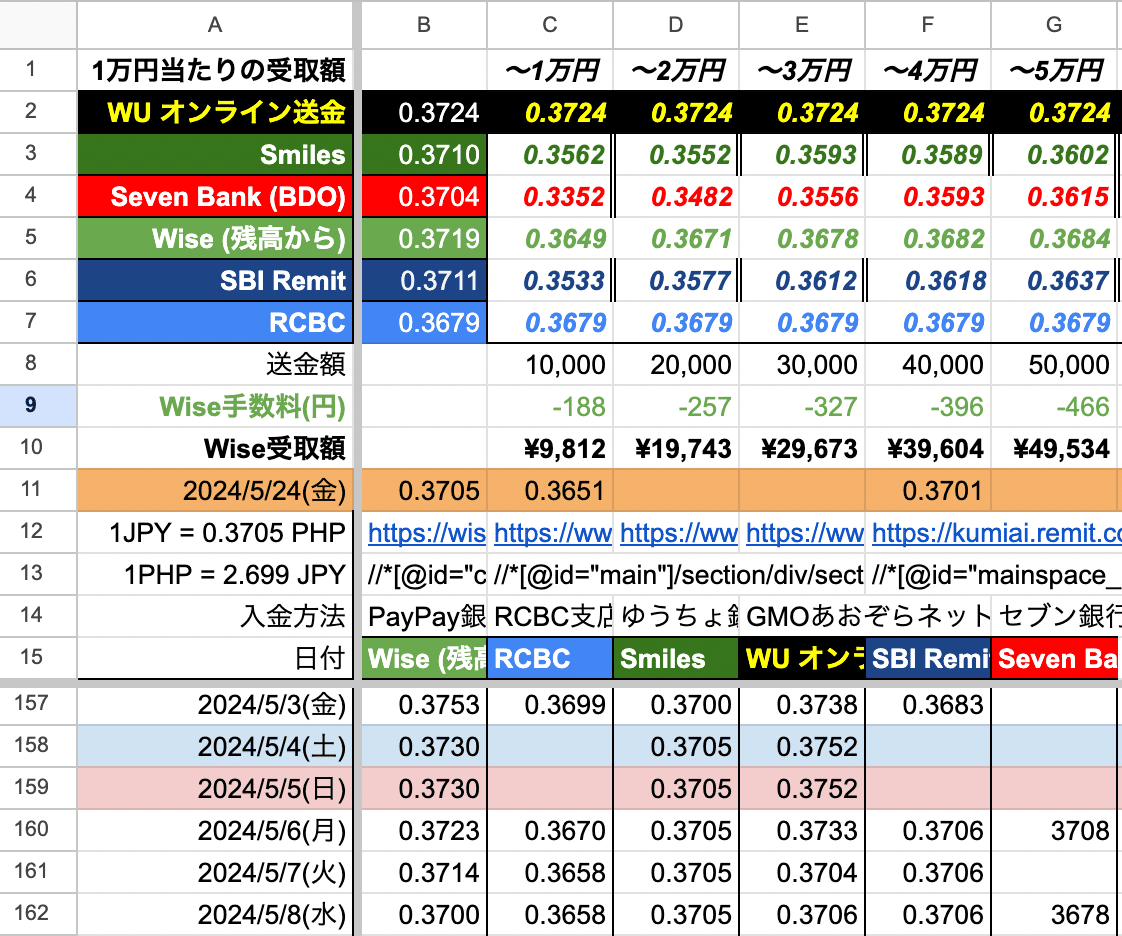
Task: Click the ¥39,604 received amount cell
Action: point(928,449)
